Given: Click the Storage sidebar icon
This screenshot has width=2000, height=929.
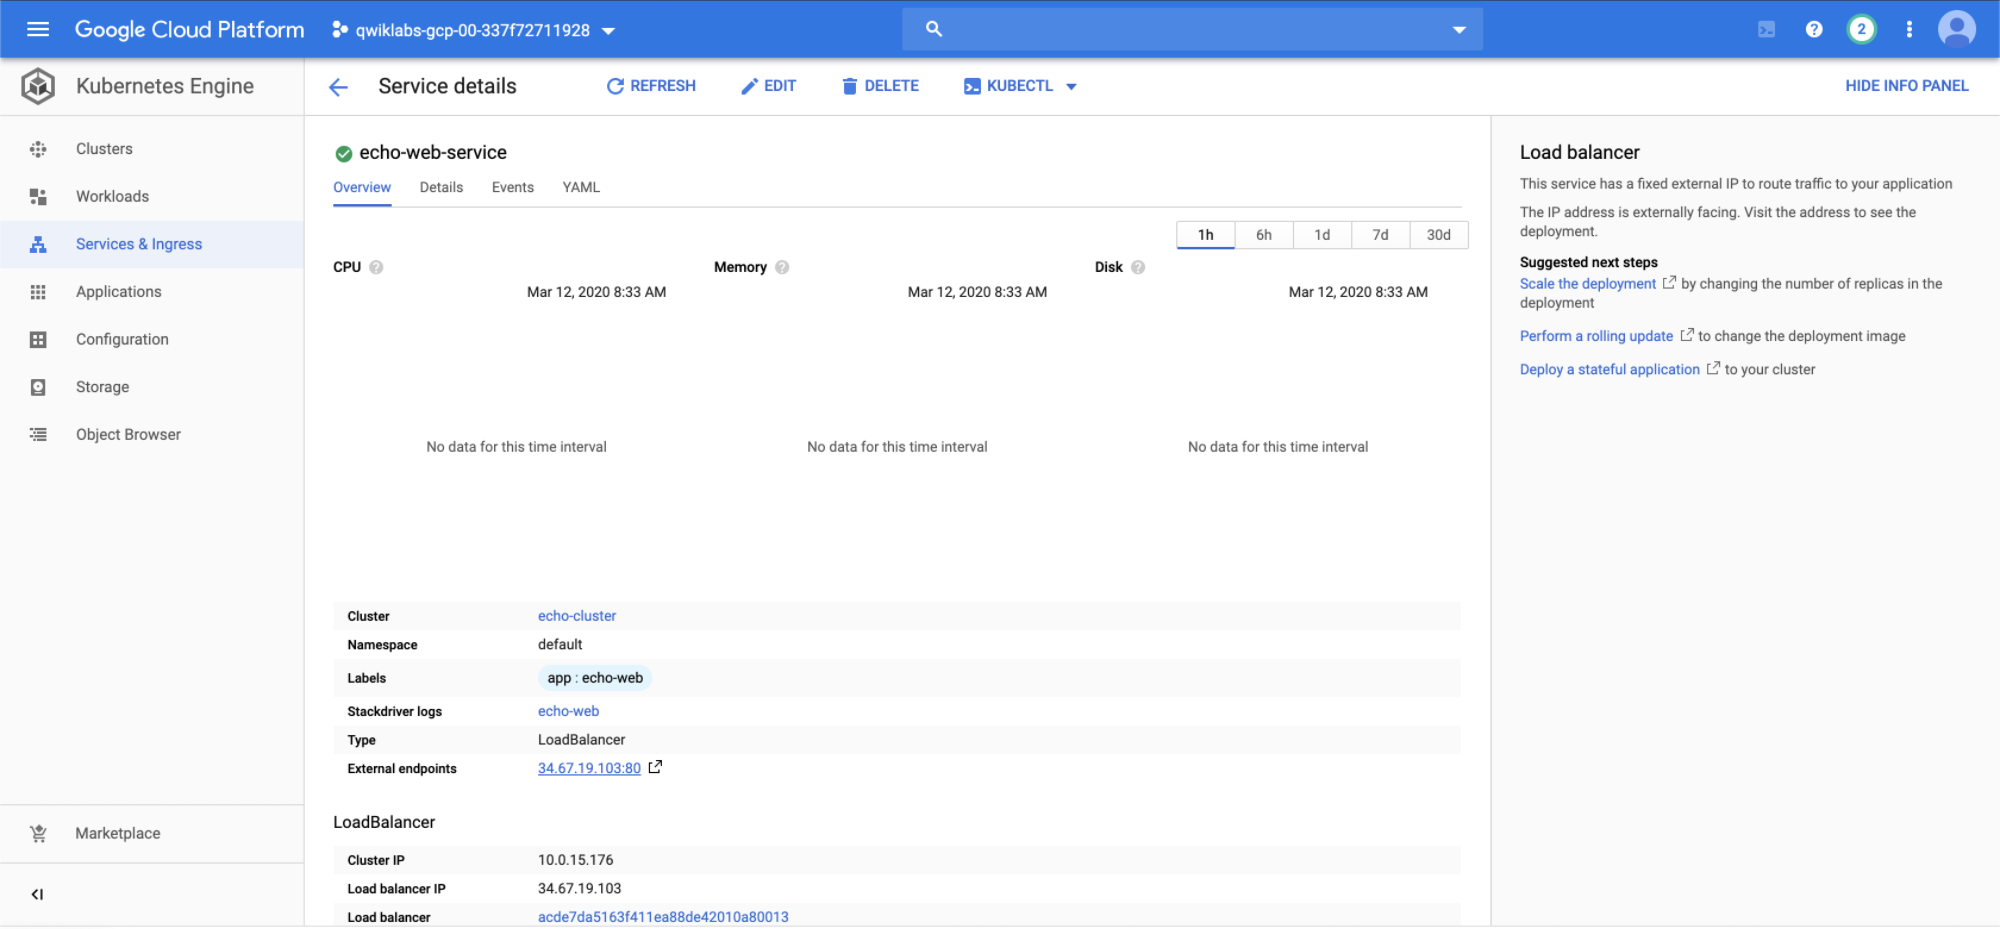Looking at the screenshot, I should coord(38,387).
